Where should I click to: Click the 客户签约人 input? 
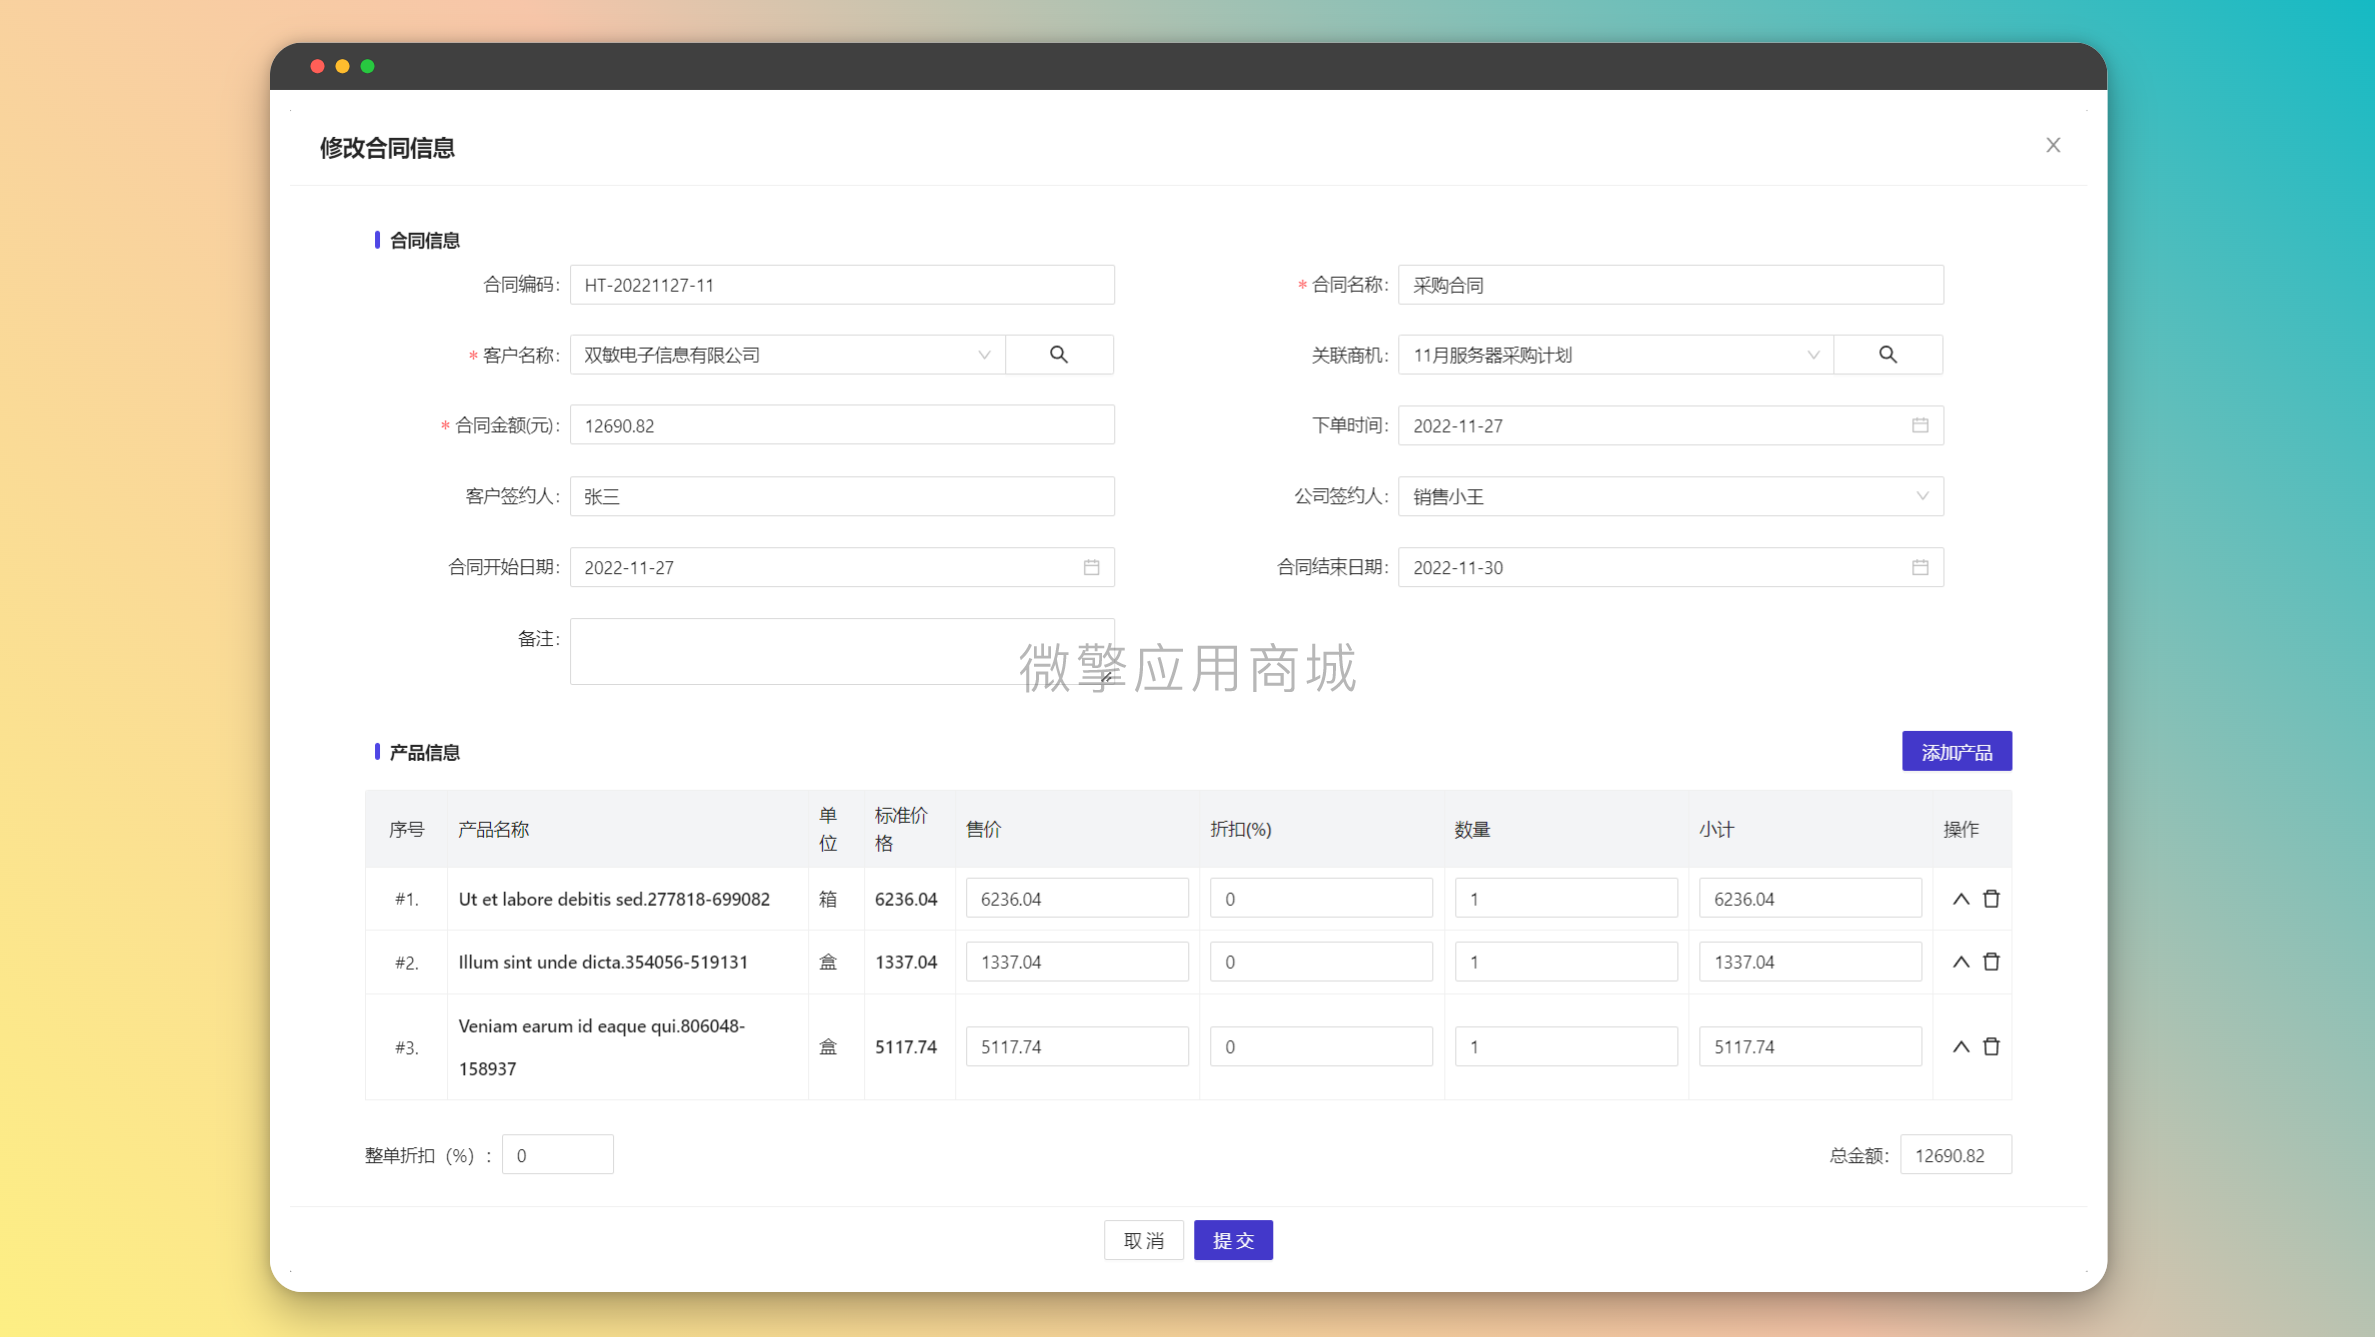point(842,496)
